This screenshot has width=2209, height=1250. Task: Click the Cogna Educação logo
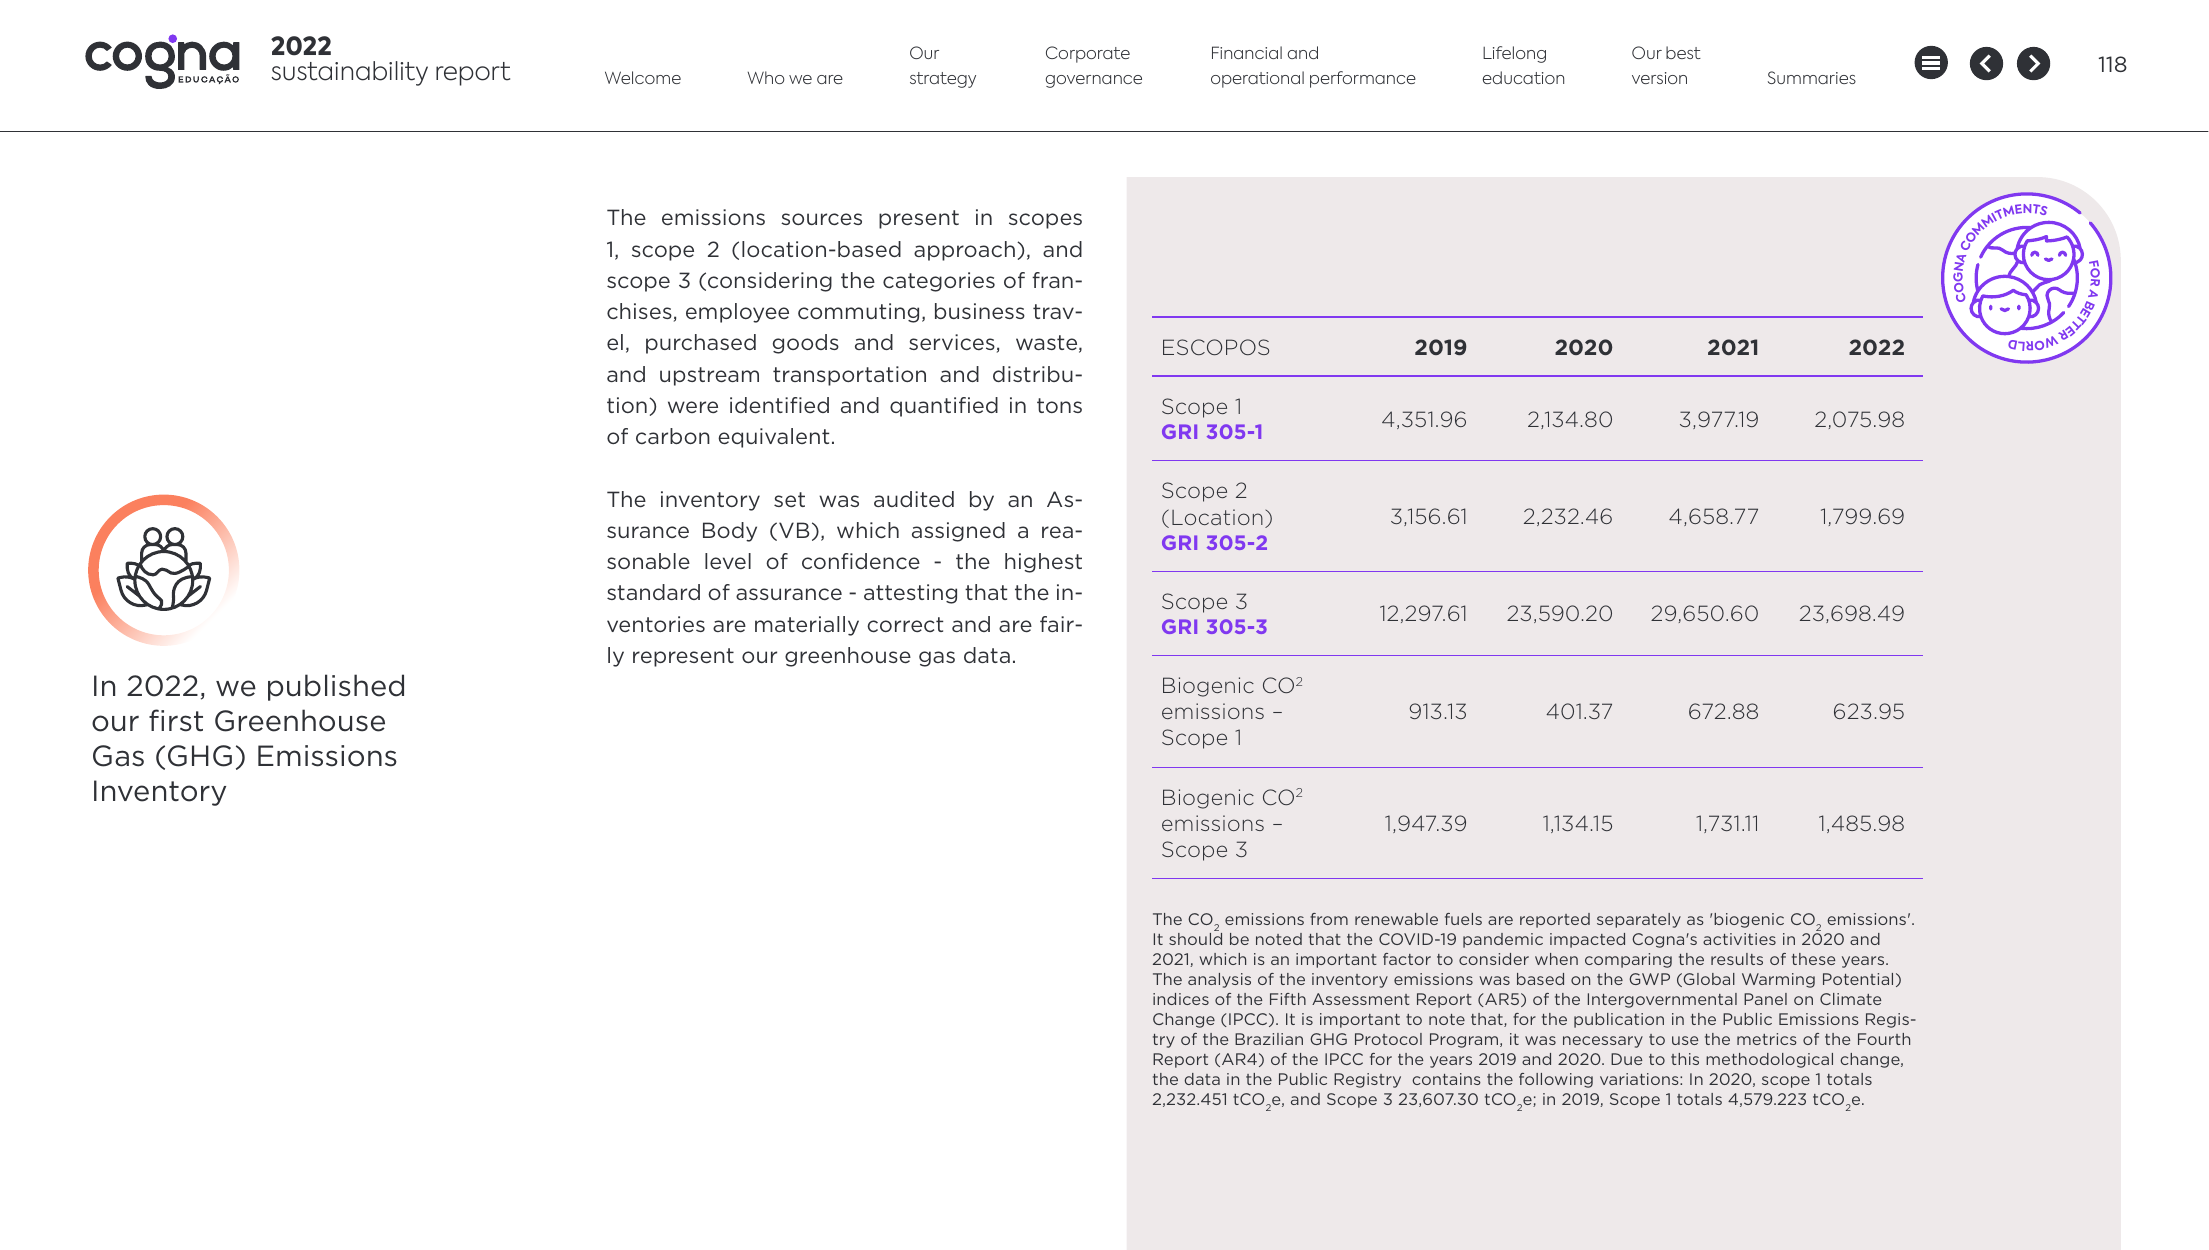pos(163,62)
